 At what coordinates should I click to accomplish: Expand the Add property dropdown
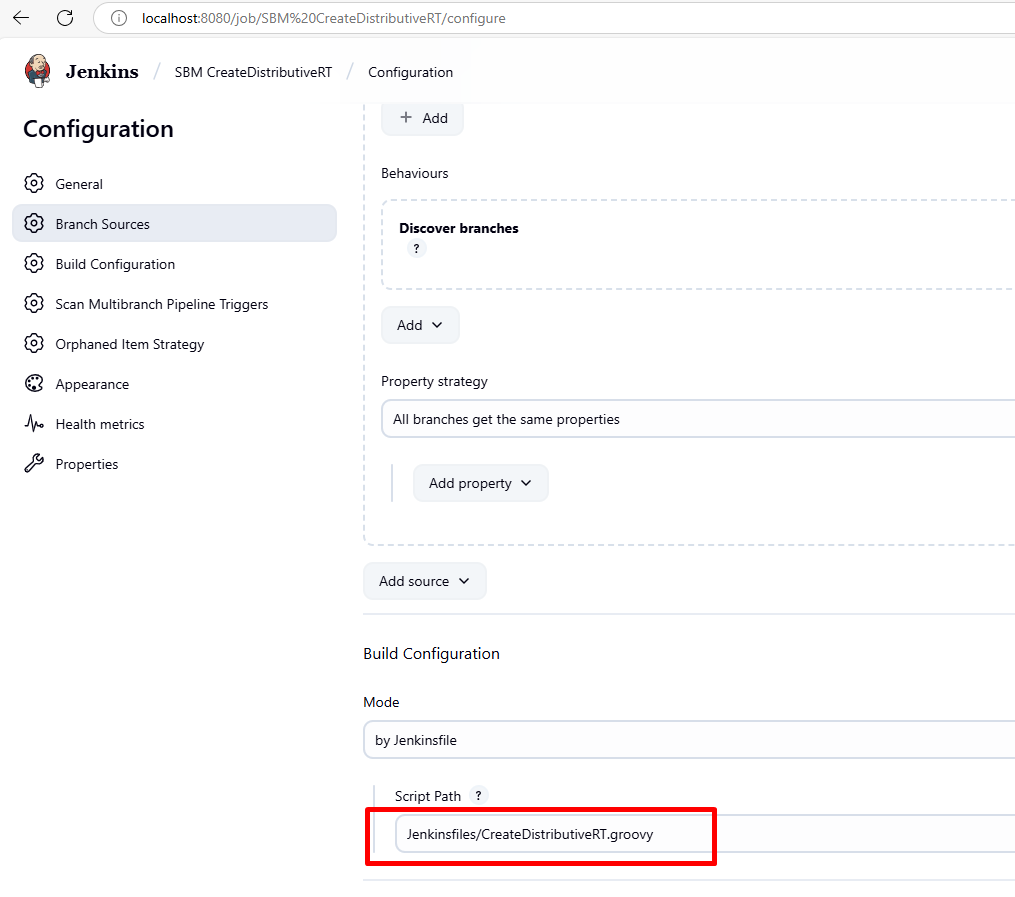tap(480, 483)
